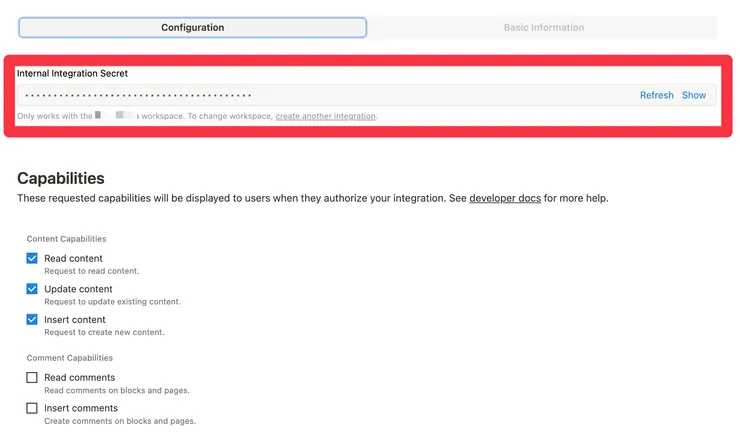This screenshot has width=740, height=435.
Task: Switch to the Configuration tab
Action: tap(193, 27)
